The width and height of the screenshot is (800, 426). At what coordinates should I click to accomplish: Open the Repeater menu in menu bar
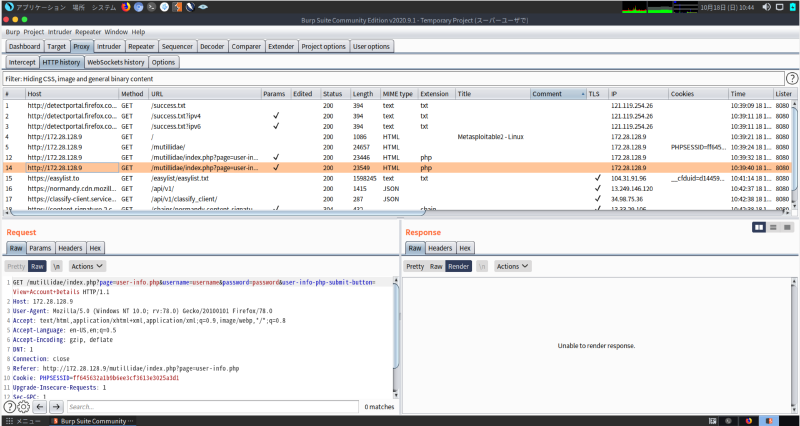[x=87, y=32]
